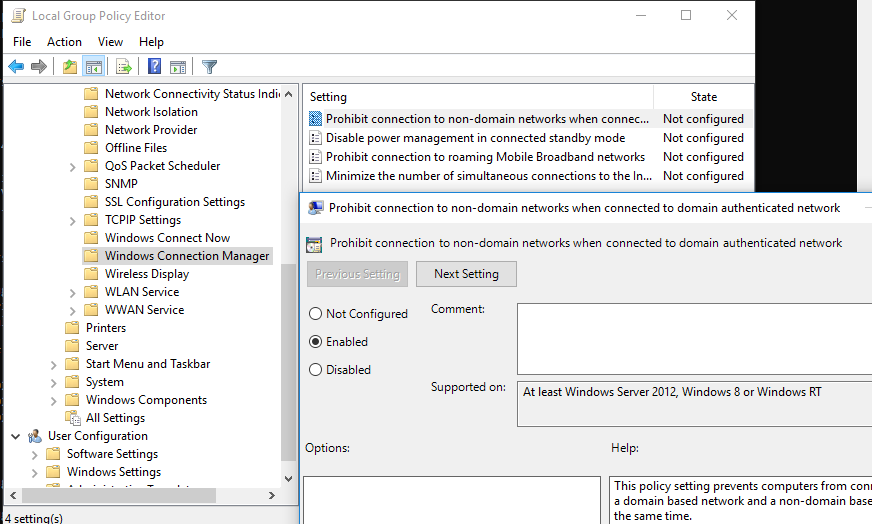Toggle the Show/Hide Console Tree icon
The width and height of the screenshot is (872, 524).
click(93, 67)
